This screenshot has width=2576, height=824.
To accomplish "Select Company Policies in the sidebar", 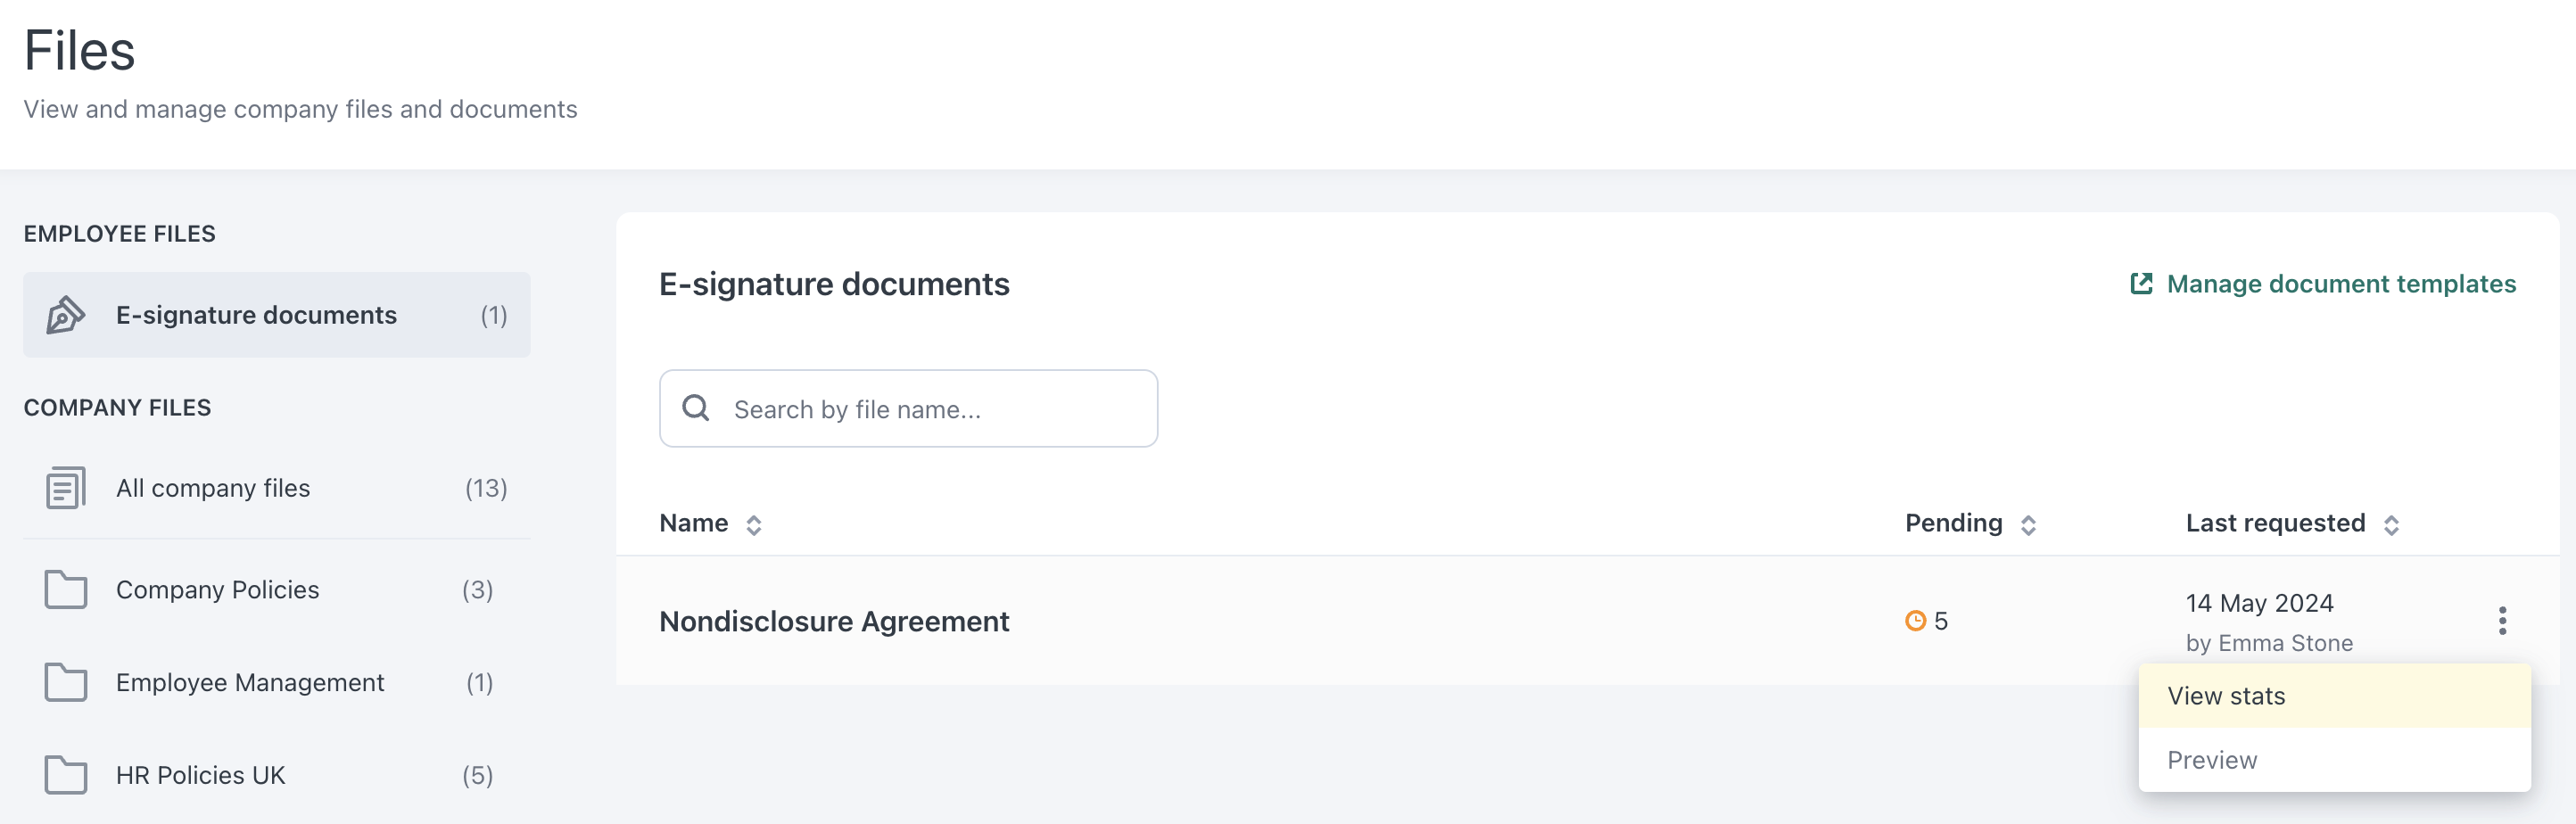I will point(216,590).
